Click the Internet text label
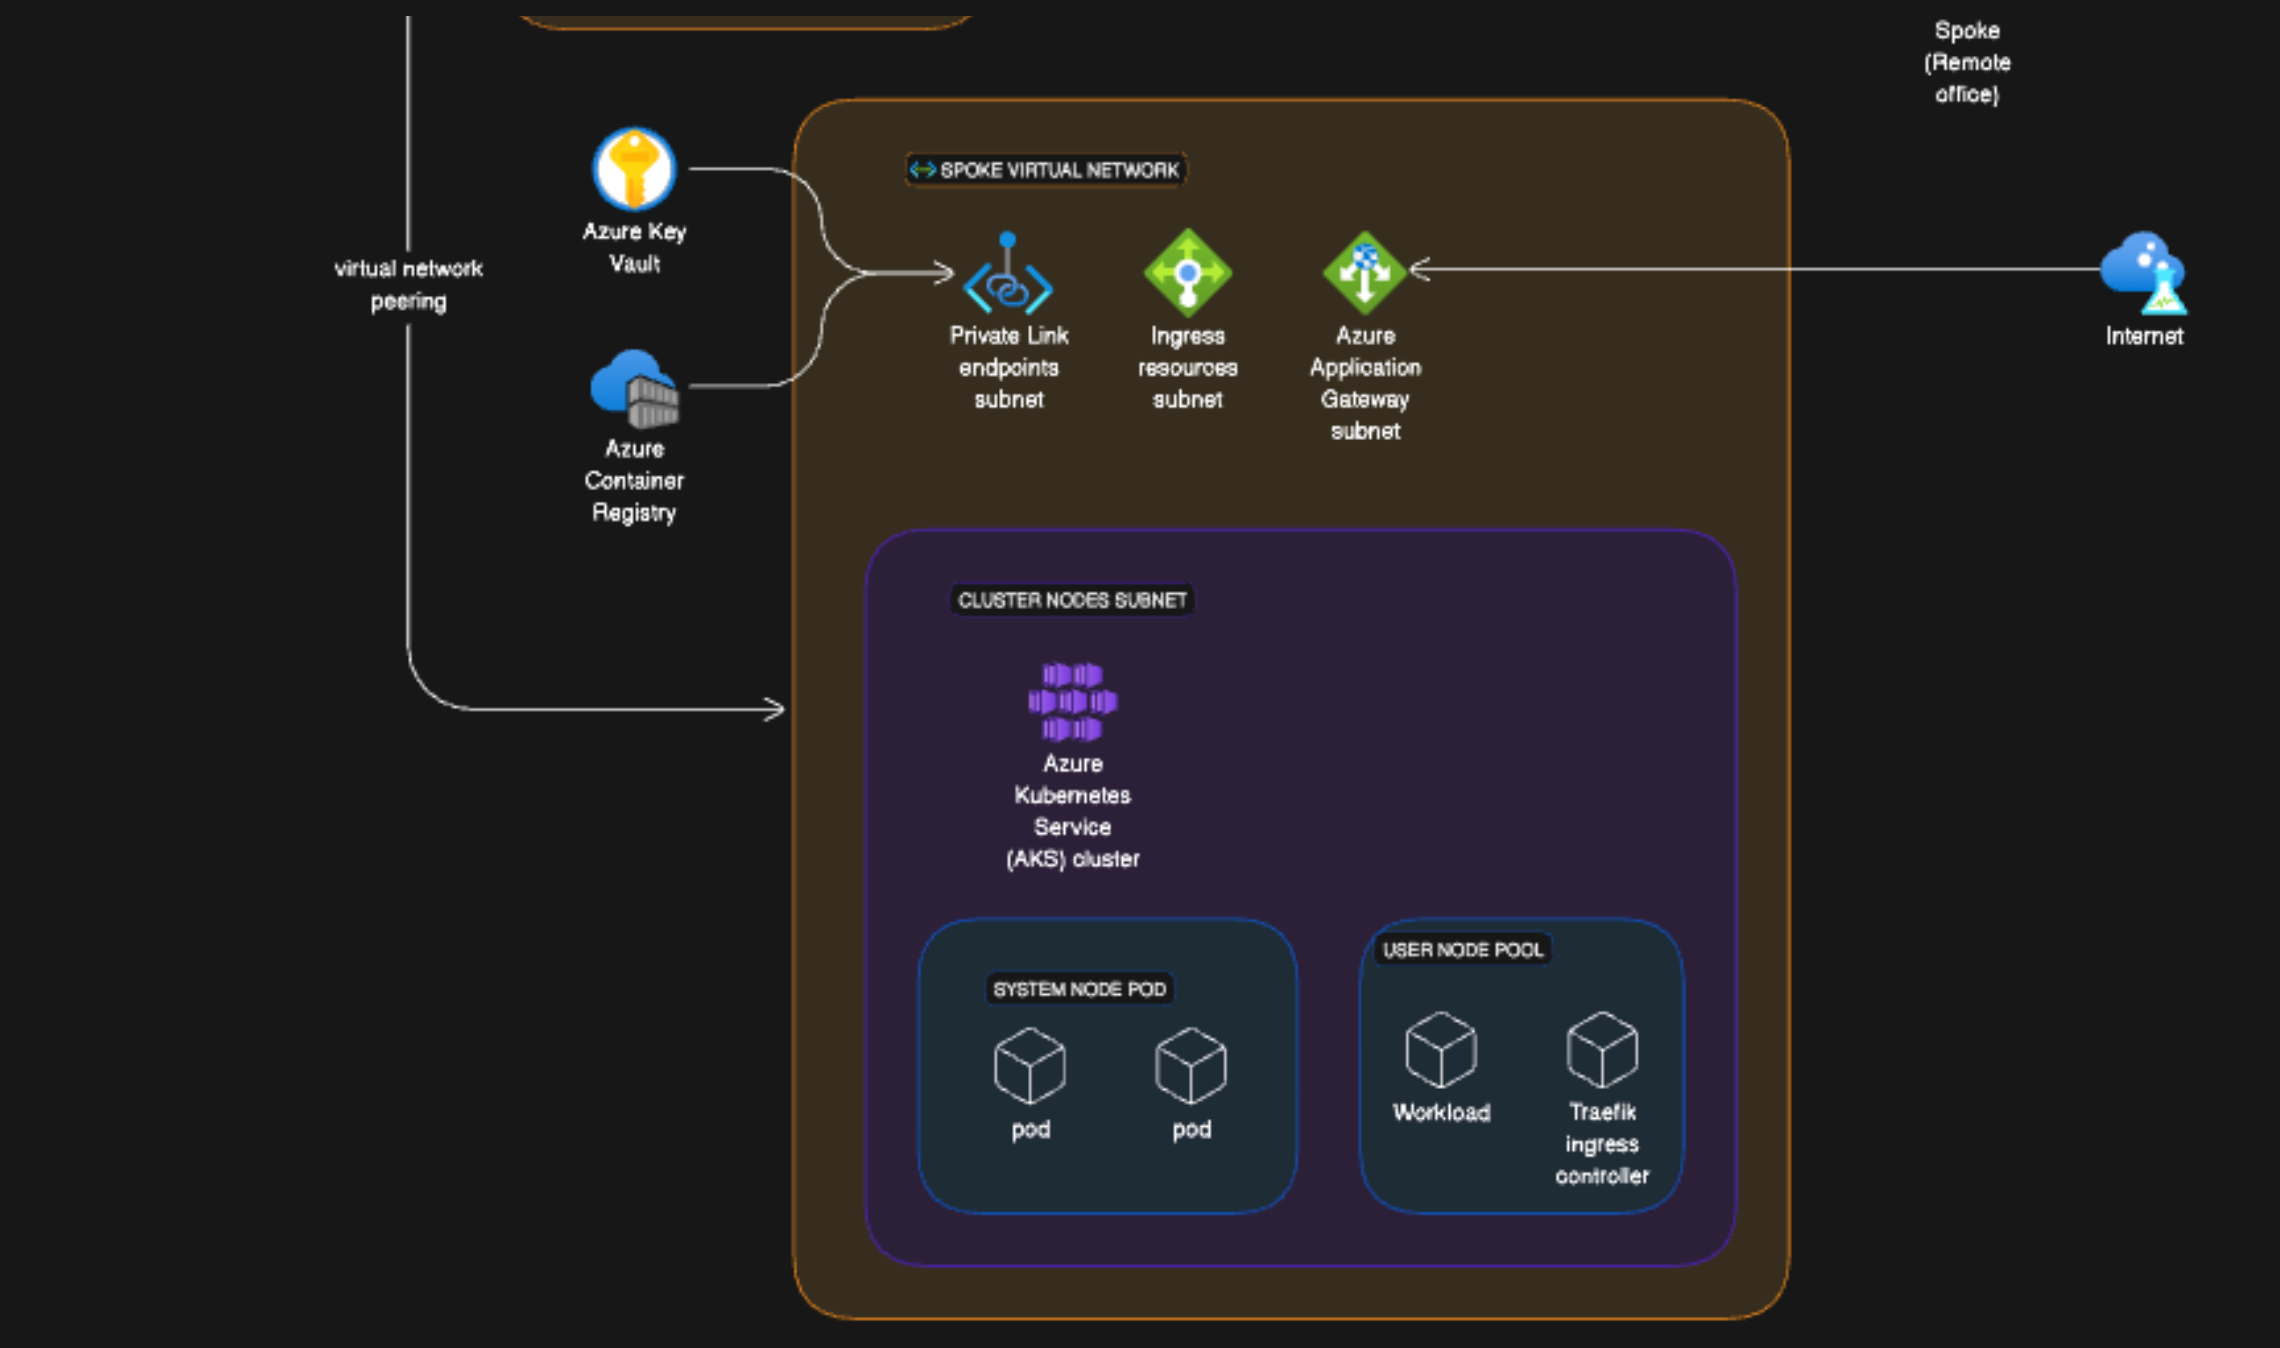The image size is (2280, 1348). (2144, 336)
